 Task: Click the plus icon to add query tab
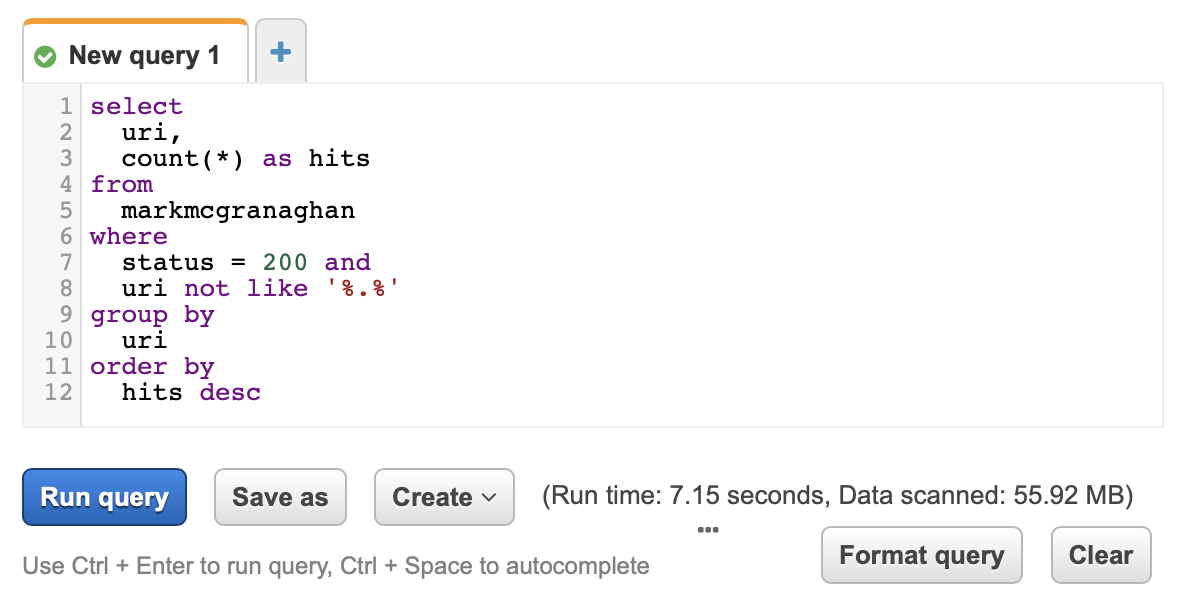(281, 52)
